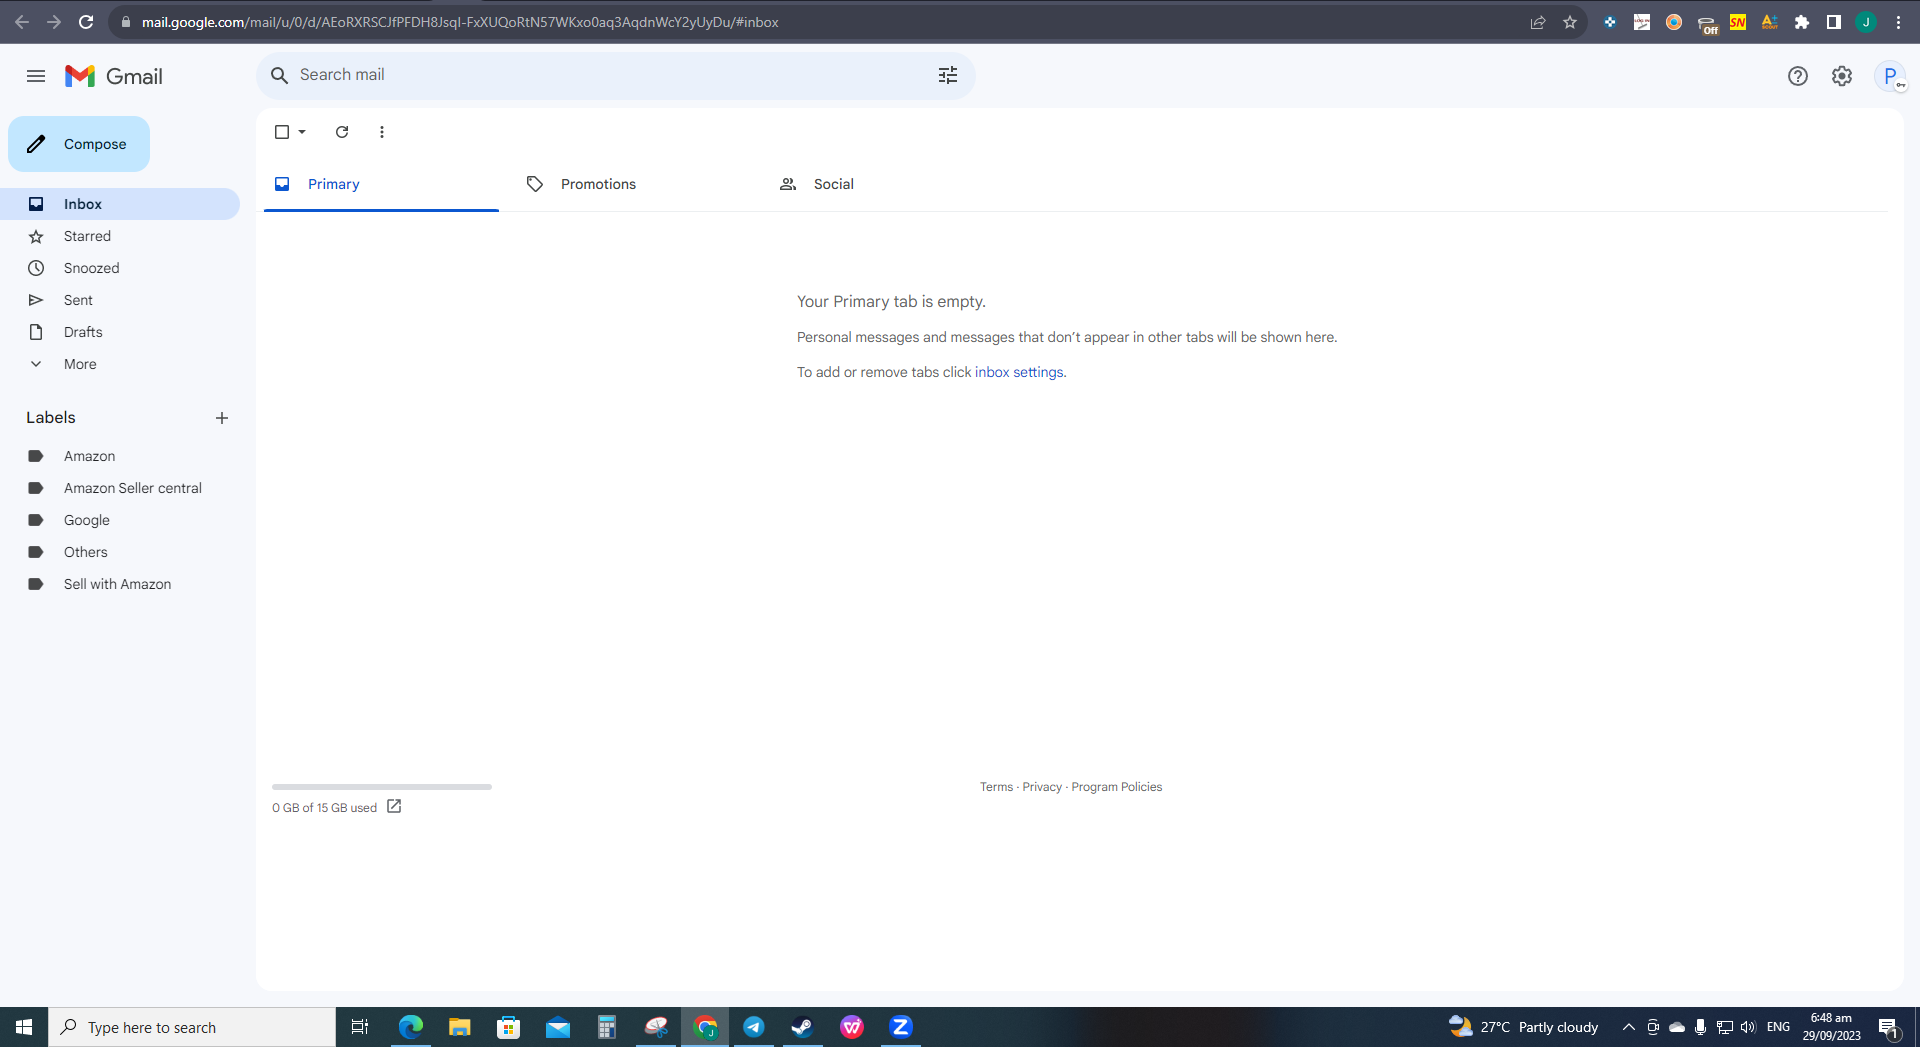Open the Amazon Seller central label
1920x1047 pixels.
[x=120, y=488]
